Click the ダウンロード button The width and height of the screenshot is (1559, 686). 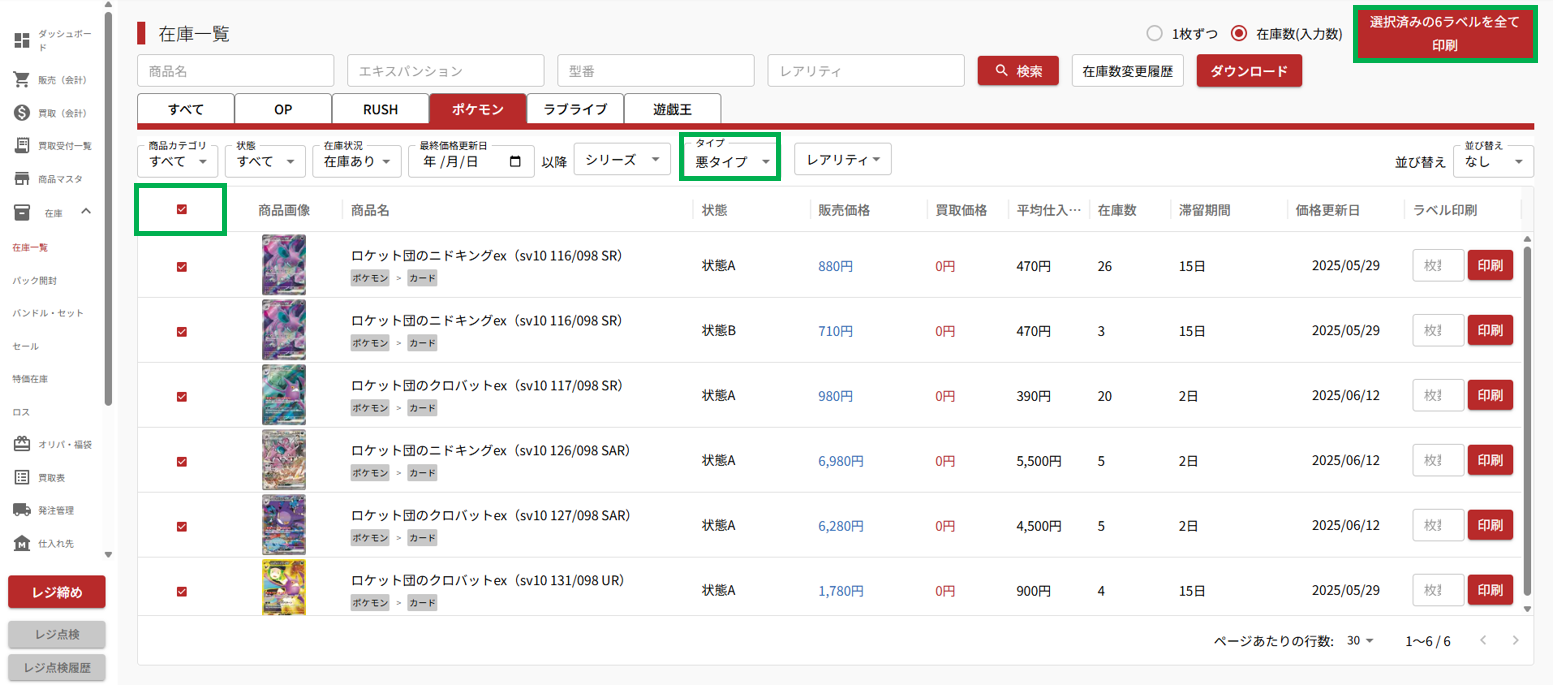click(1248, 71)
